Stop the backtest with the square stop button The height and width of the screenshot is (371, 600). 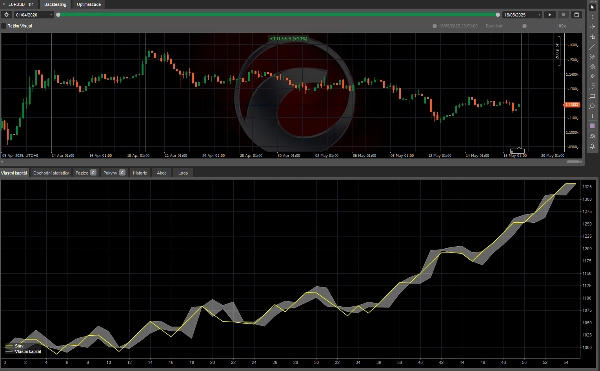(x=563, y=15)
